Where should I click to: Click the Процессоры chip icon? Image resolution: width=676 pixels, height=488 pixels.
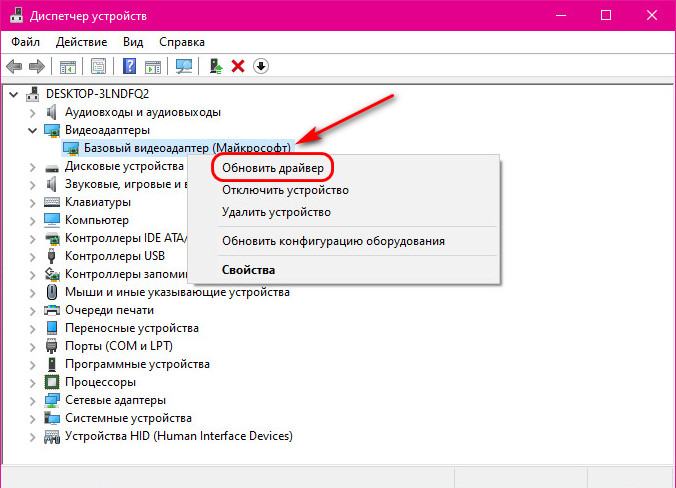pos(52,382)
